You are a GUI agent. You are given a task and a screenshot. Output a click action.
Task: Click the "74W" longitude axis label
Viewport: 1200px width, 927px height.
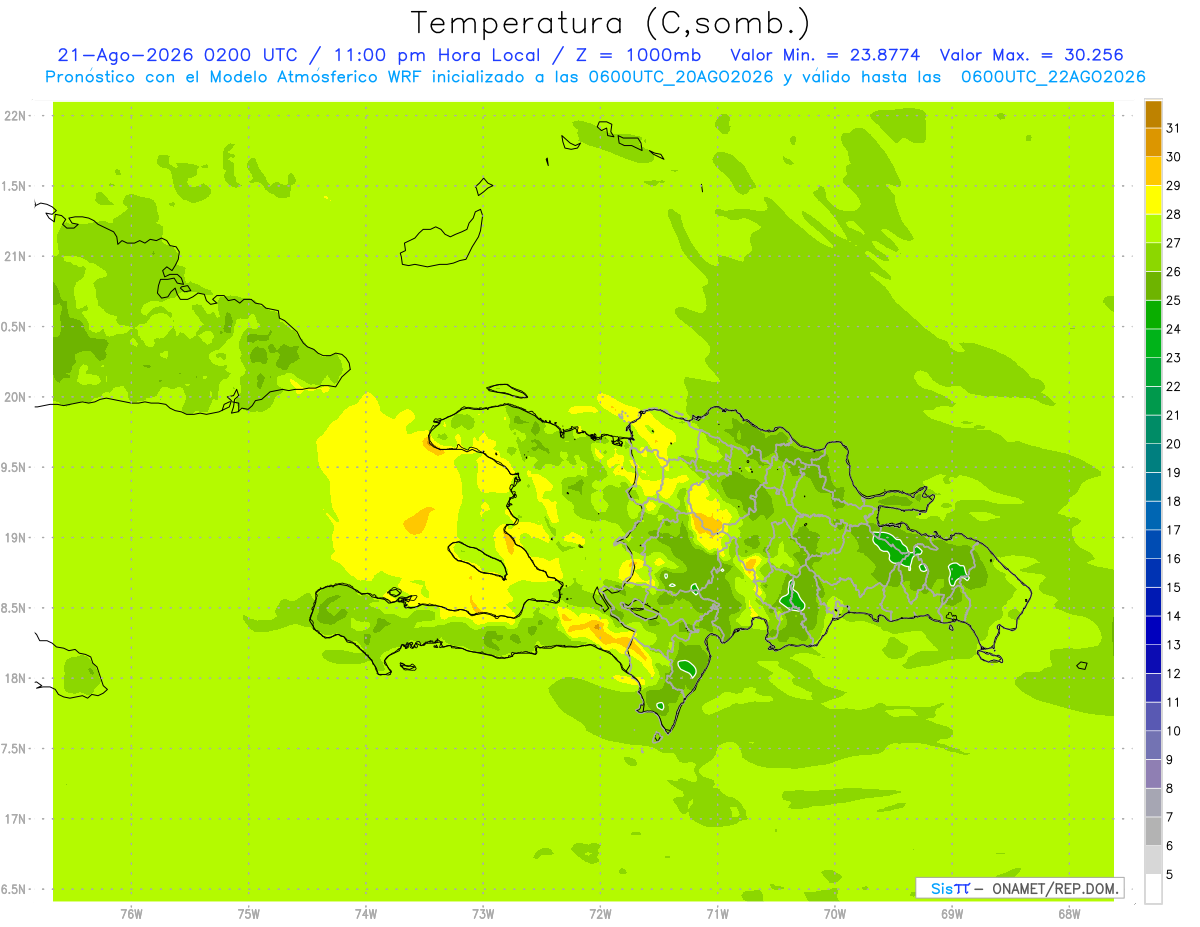tap(365, 913)
